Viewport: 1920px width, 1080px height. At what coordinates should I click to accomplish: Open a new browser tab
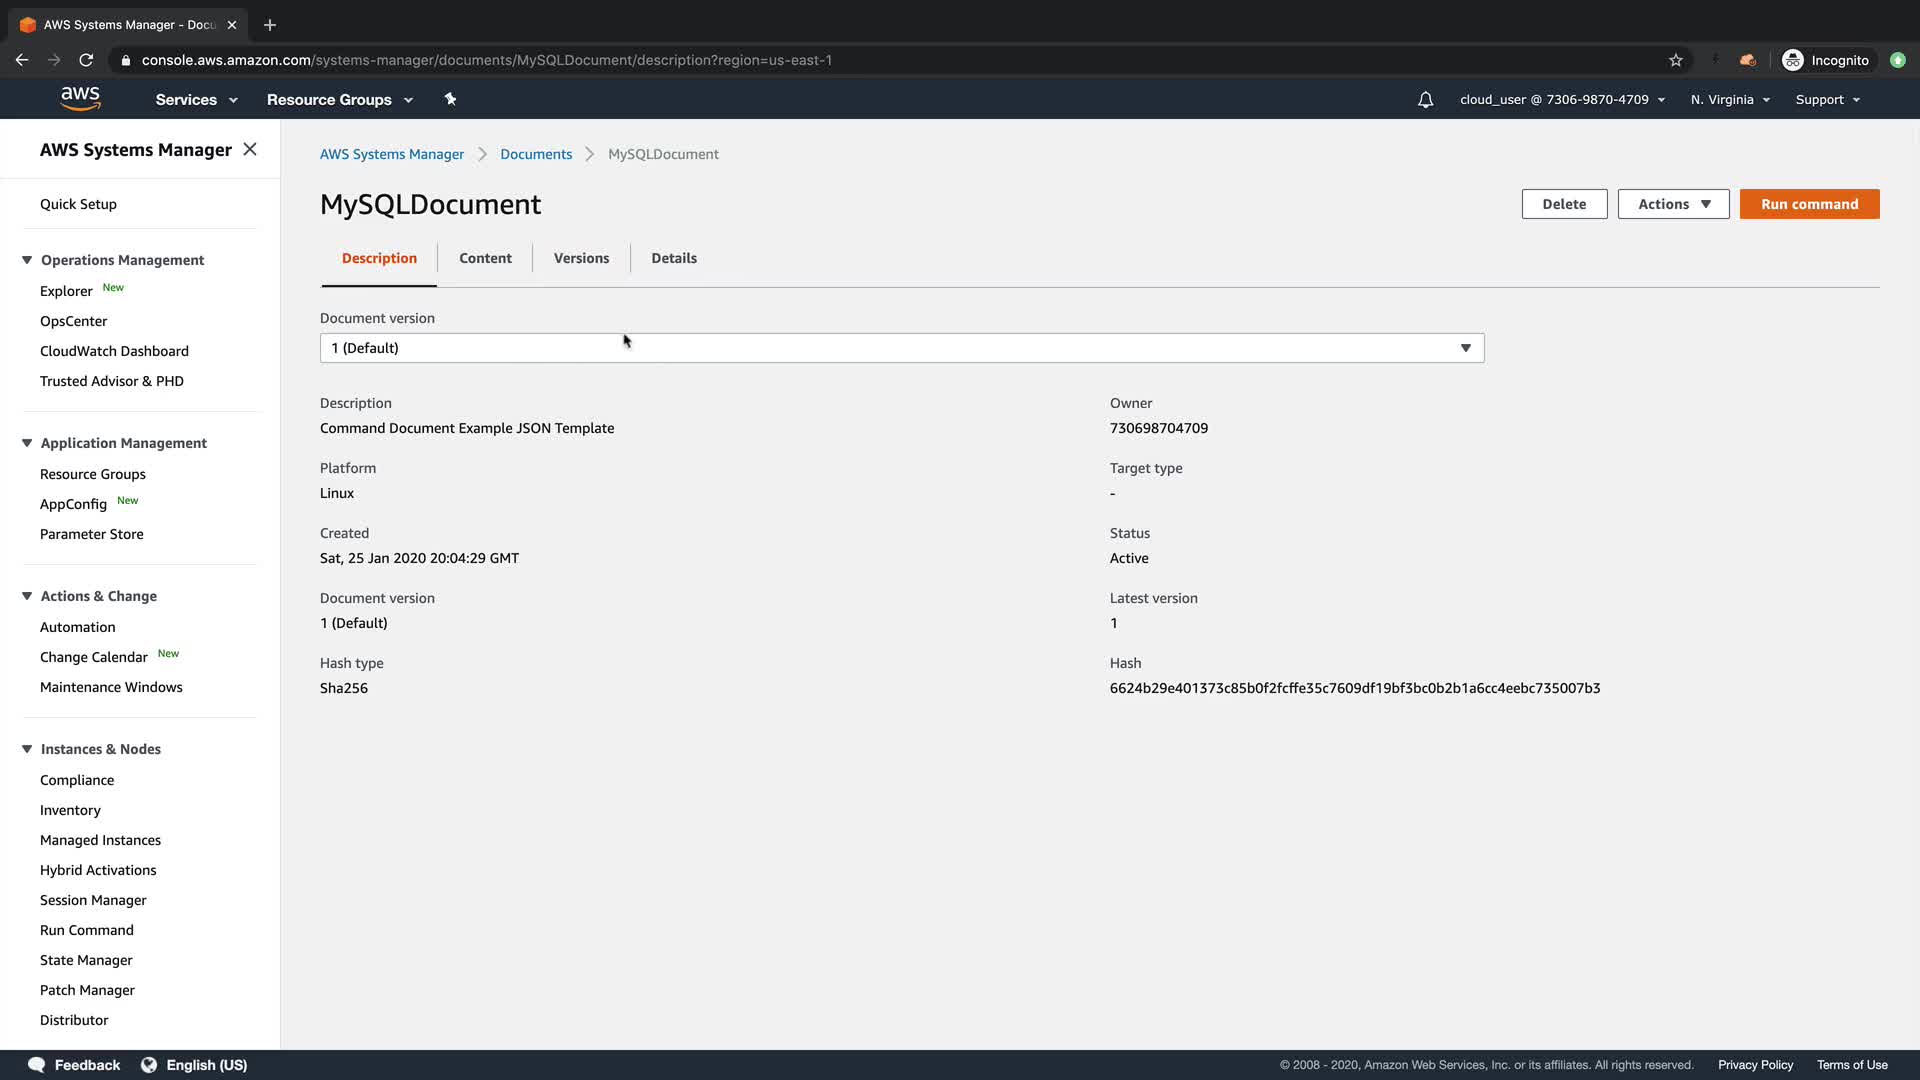coord(270,25)
